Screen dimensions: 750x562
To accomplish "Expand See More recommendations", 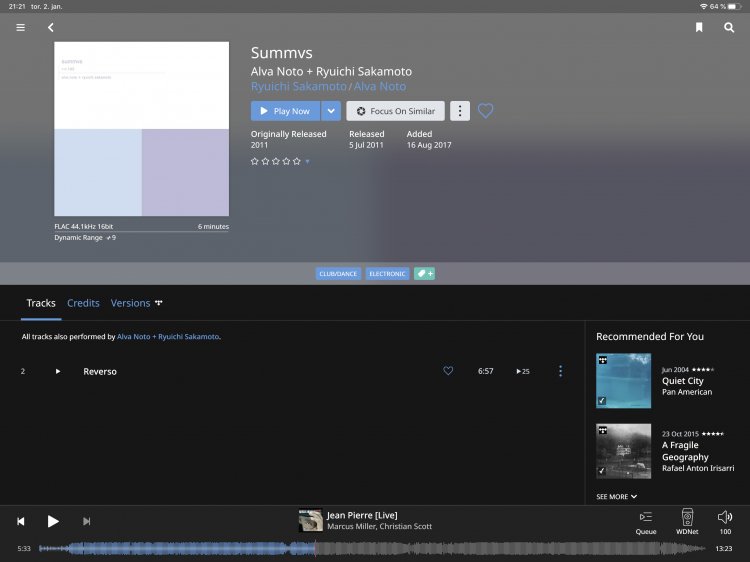I will click(616, 496).
